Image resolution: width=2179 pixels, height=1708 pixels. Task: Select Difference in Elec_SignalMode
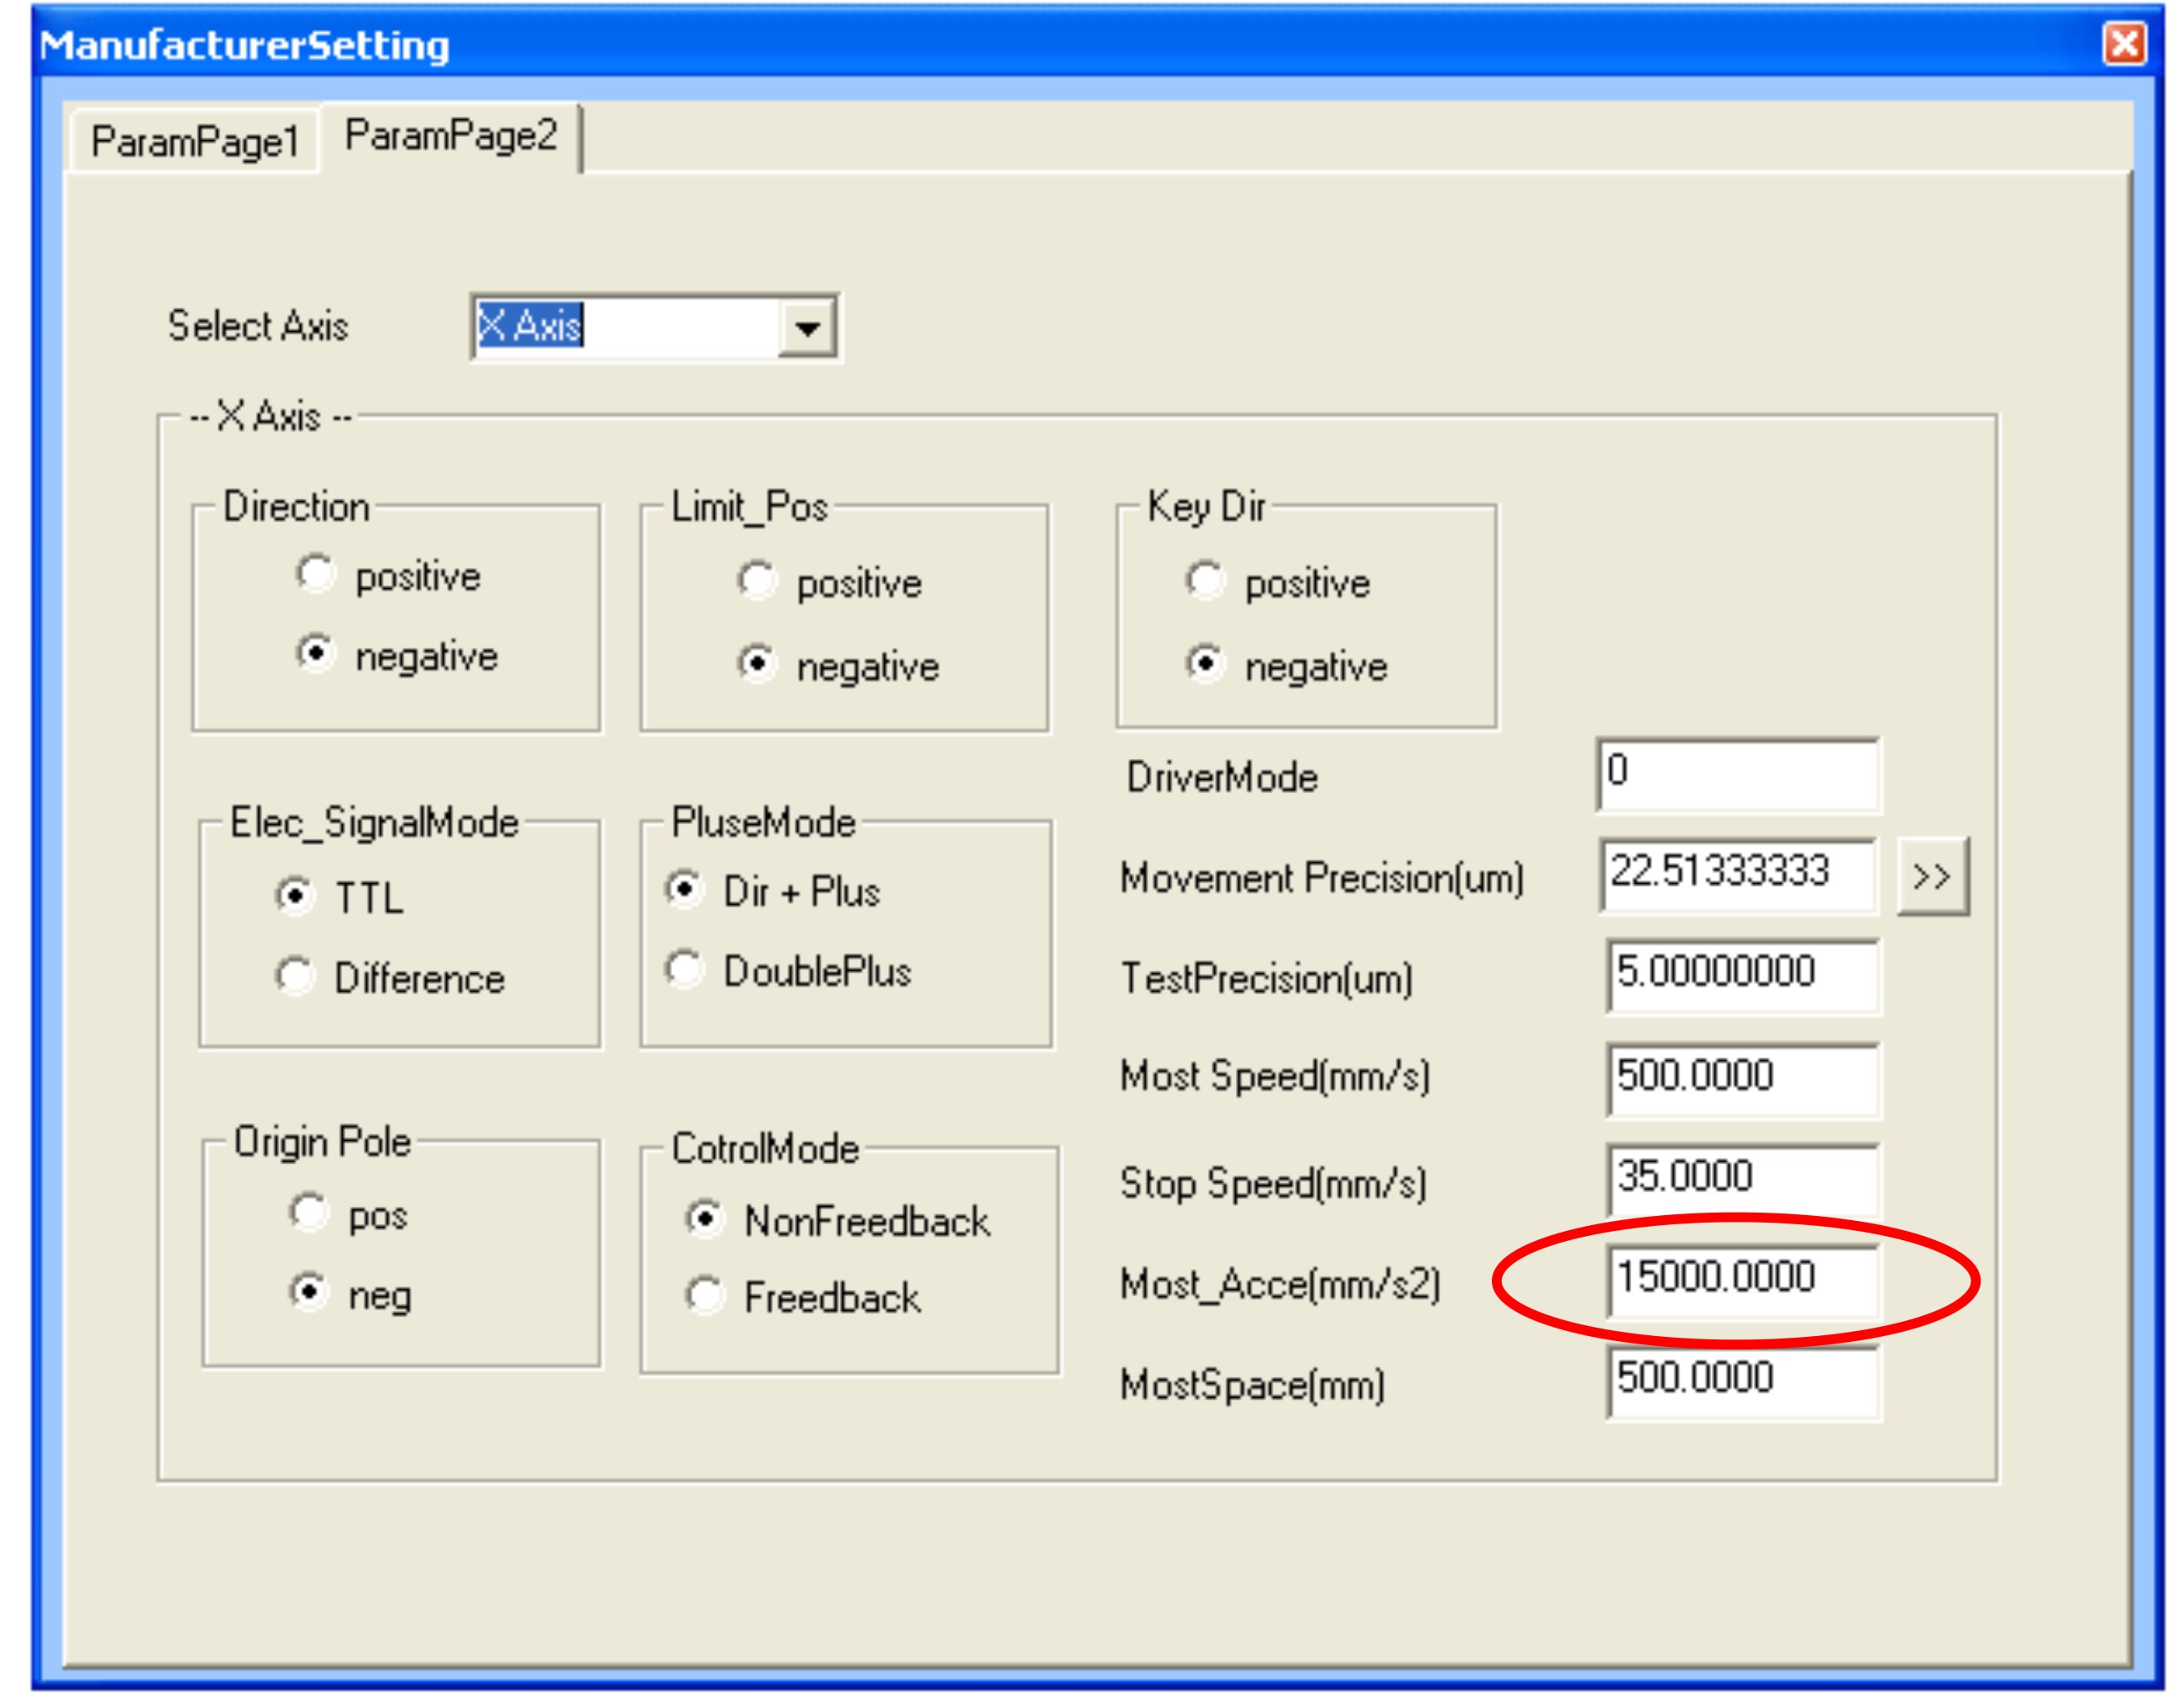point(295,976)
